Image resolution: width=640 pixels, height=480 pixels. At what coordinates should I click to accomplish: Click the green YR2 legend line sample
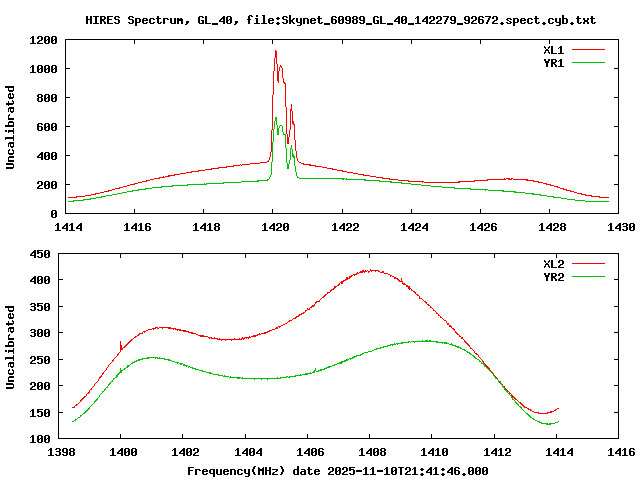click(589, 276)
